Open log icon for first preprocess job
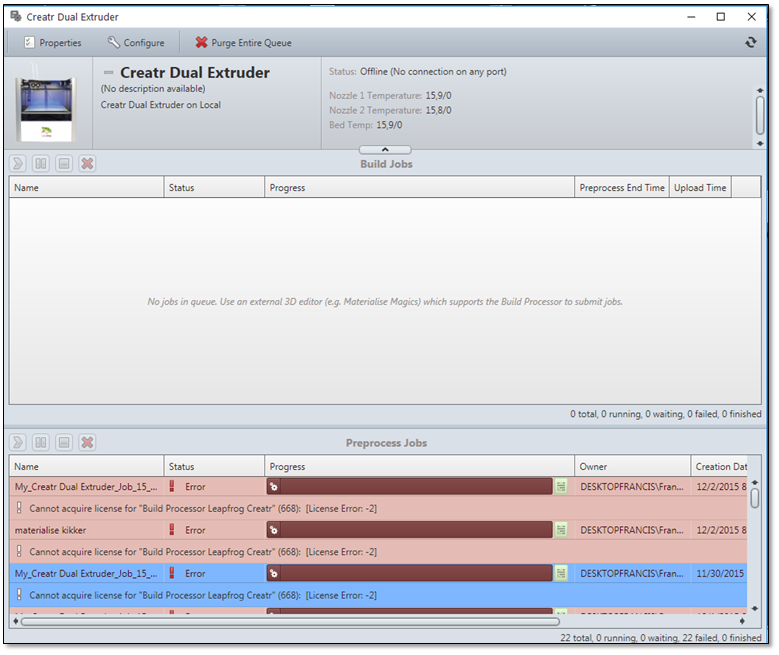This screenshot has height=655, width=779. (561, 487)
